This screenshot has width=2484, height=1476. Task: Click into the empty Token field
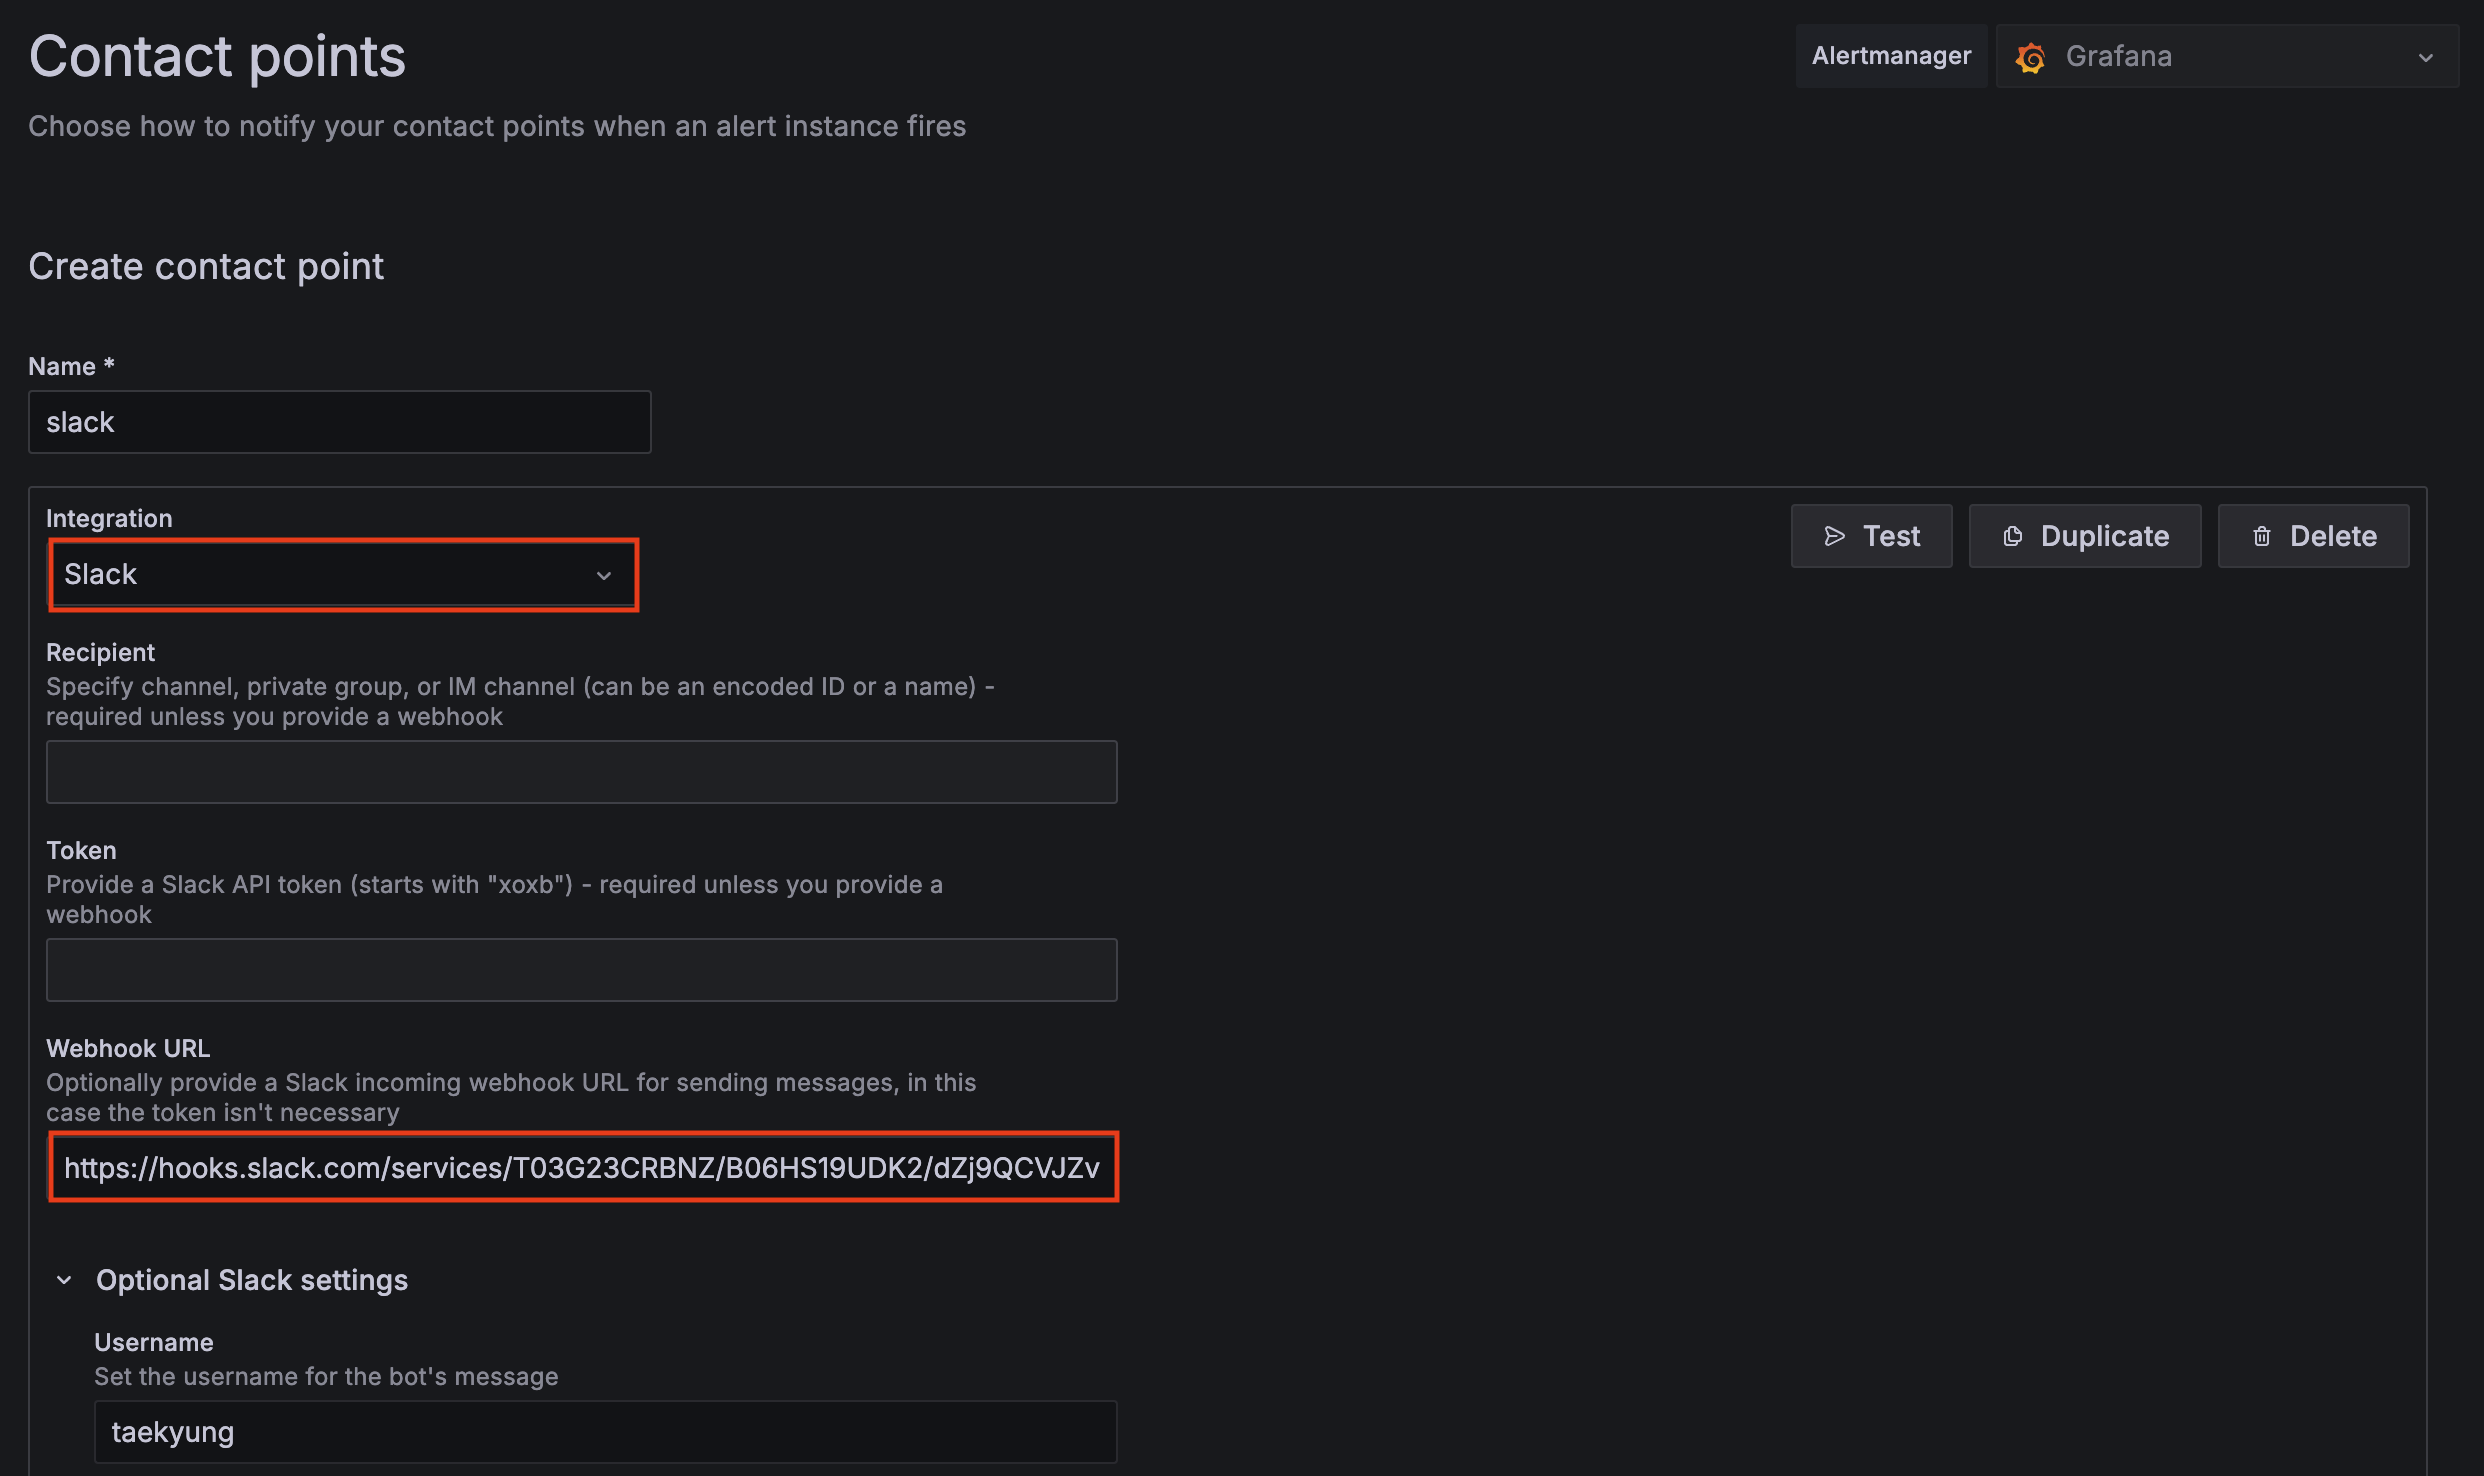[x=581, y=970]
